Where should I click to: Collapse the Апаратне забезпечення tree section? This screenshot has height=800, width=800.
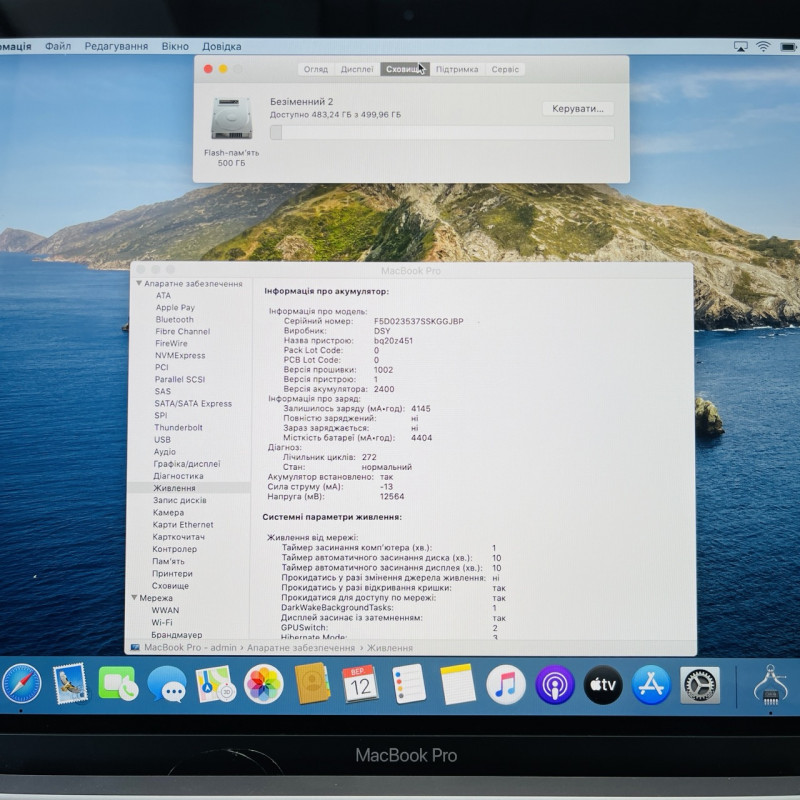point(139,283)
